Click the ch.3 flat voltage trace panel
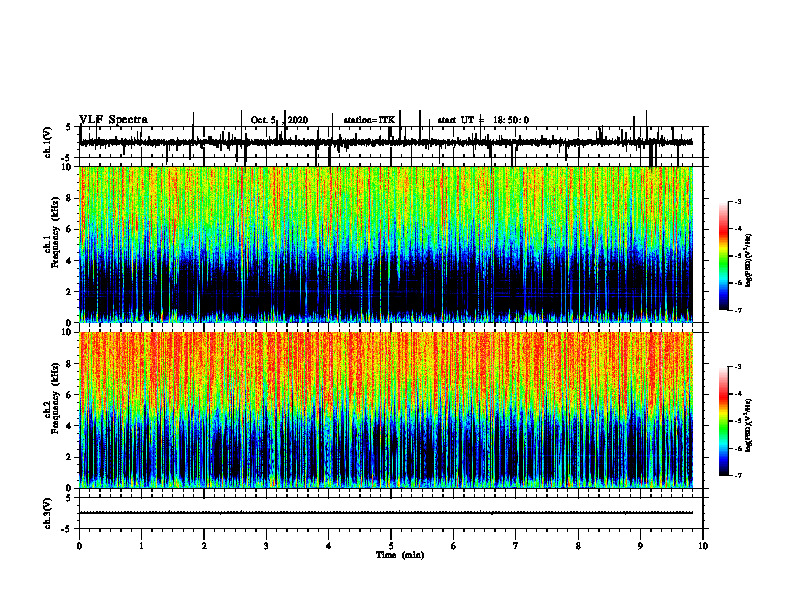 tap(391, 513)
